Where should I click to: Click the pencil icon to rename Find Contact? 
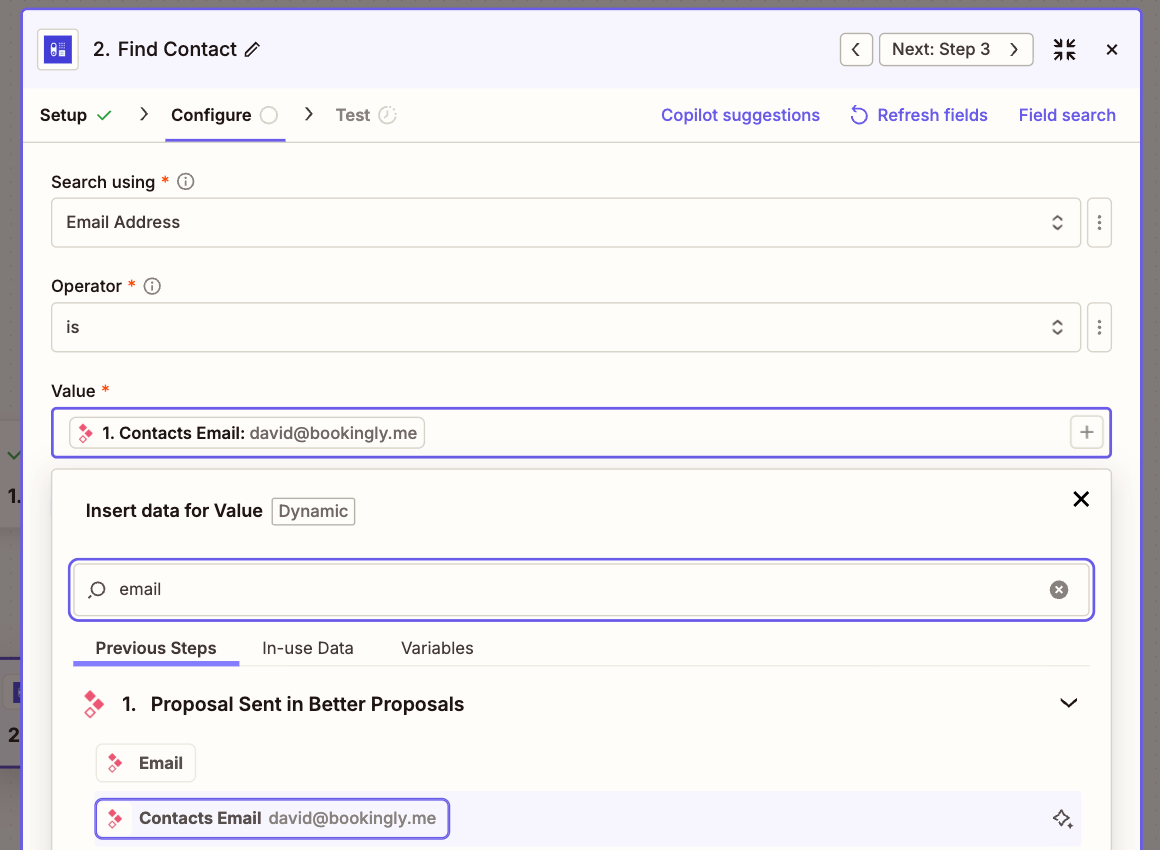click(252, 50)
